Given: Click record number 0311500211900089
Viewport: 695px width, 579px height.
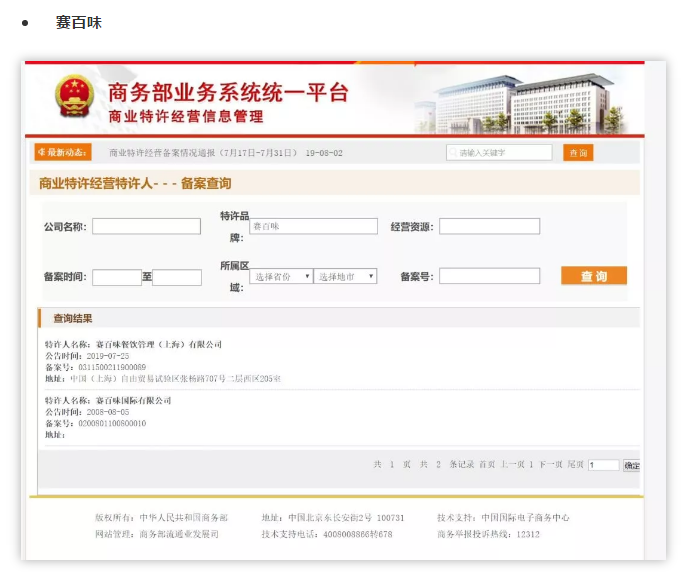Looking at the screenshot, I should 112,367.
